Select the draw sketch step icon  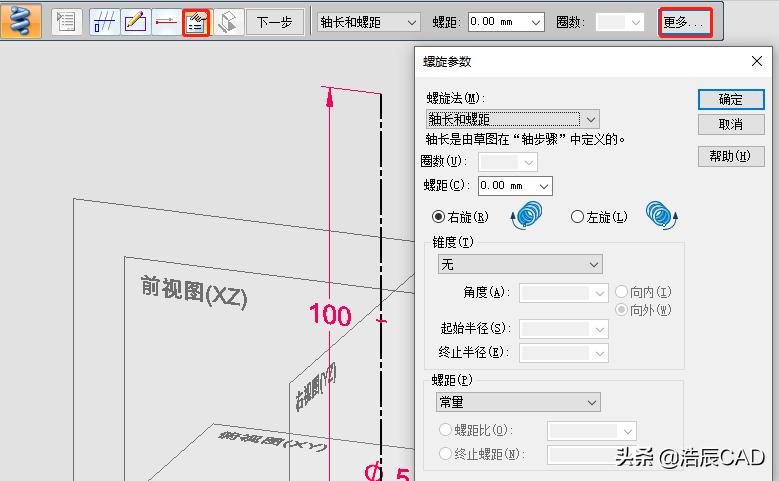(135, 22)
